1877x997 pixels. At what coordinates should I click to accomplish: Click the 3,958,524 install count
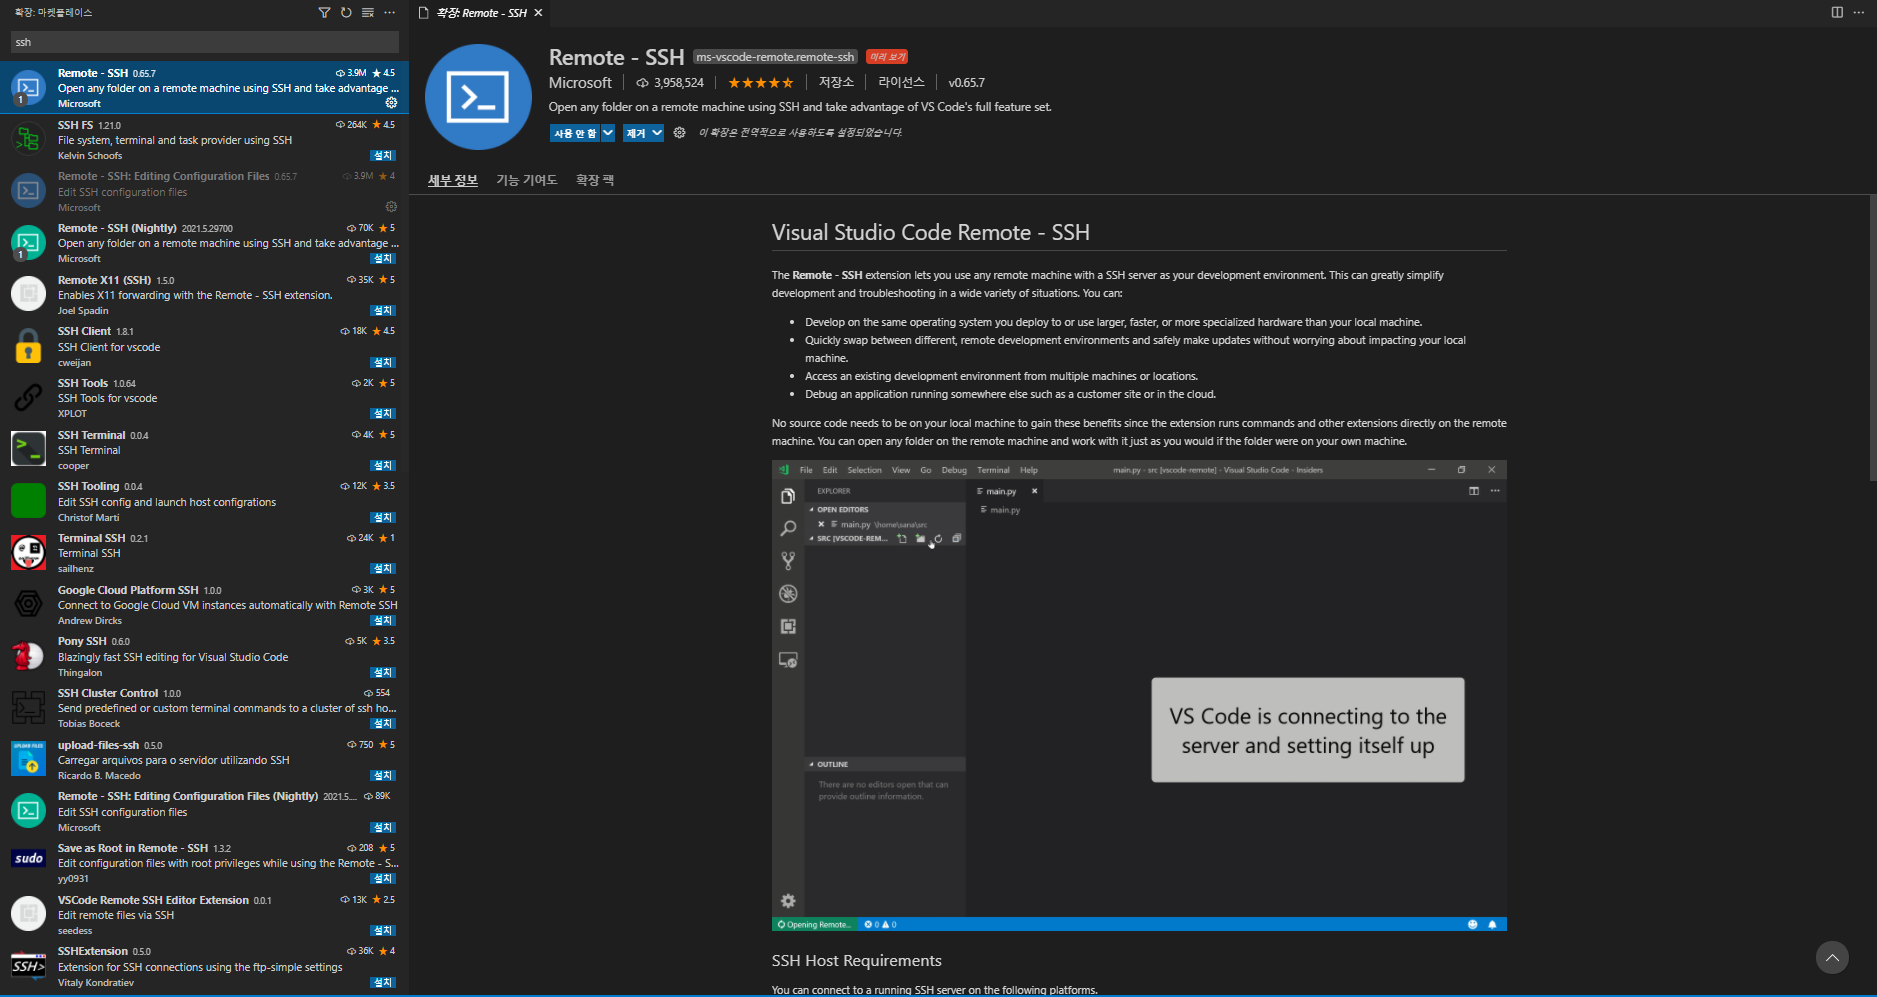[x=670, y=83]
